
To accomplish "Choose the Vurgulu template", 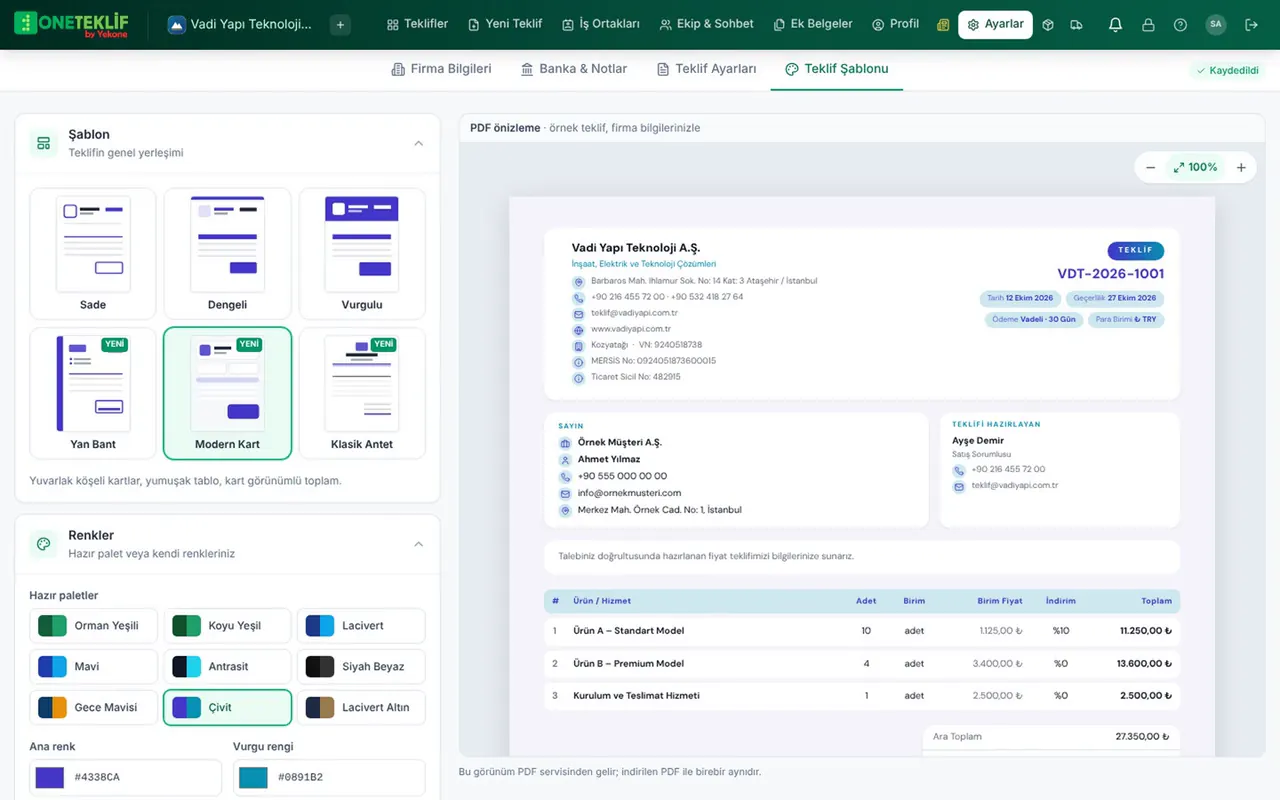I will tap(362, 254).
